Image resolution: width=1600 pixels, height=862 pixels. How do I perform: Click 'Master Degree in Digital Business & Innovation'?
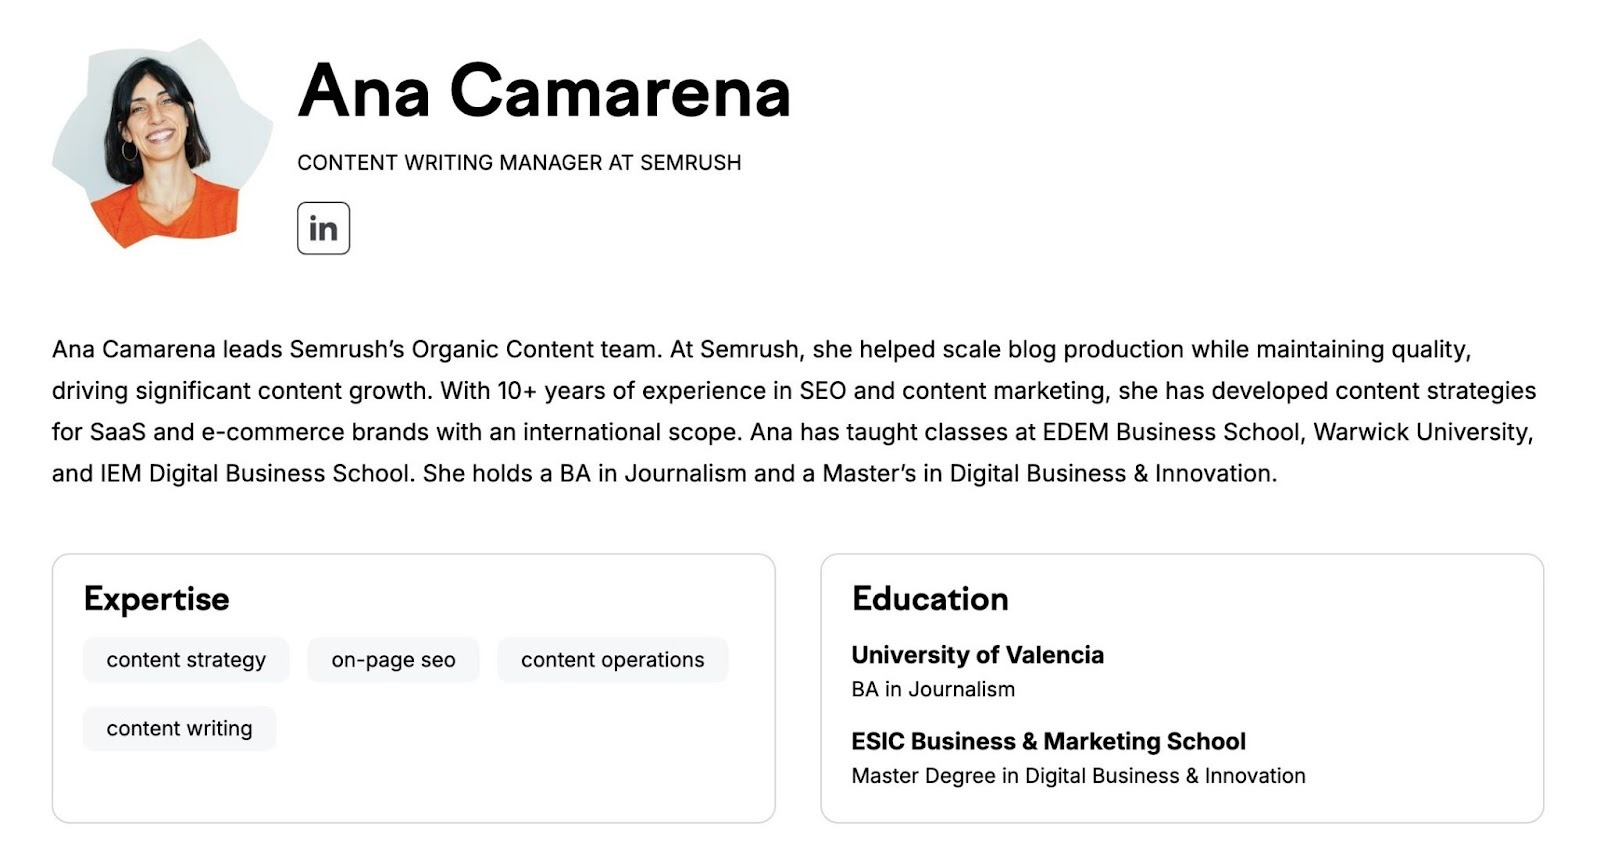(x=1077, y=776)
